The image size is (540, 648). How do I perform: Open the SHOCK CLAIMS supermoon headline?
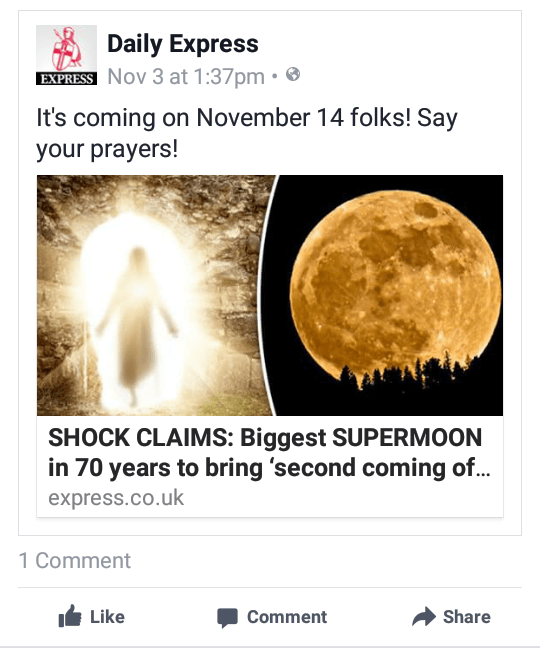coord(269,453)
